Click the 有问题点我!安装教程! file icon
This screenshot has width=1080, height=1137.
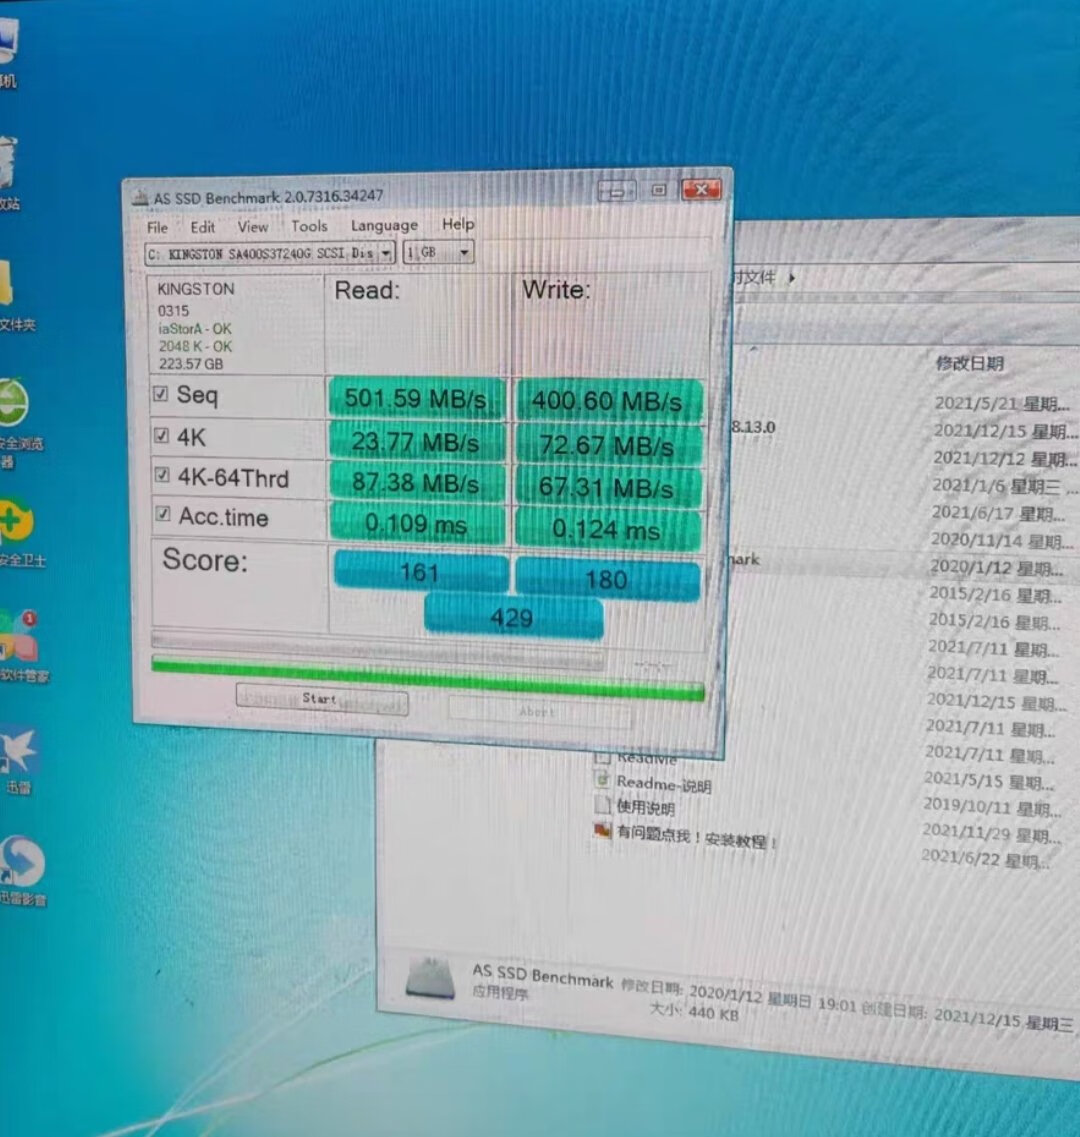[x=602, y=829]
